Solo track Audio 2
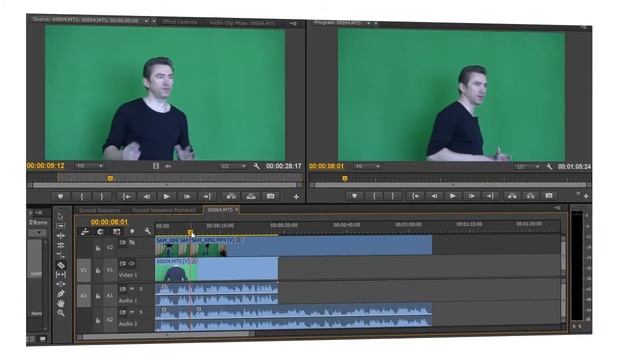 pos(141,312)
